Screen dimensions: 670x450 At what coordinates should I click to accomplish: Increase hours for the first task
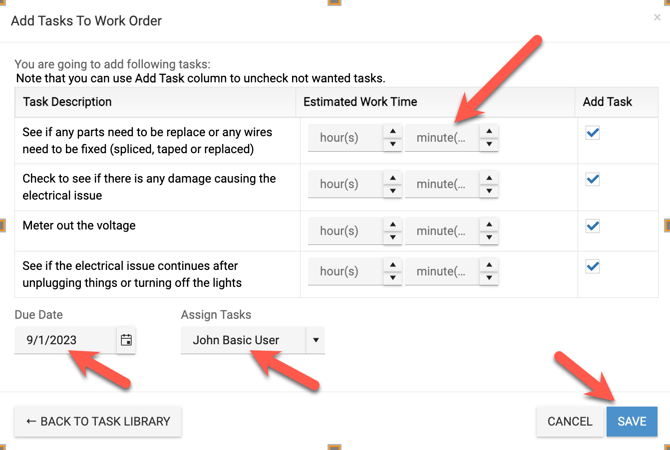point(393,131)
